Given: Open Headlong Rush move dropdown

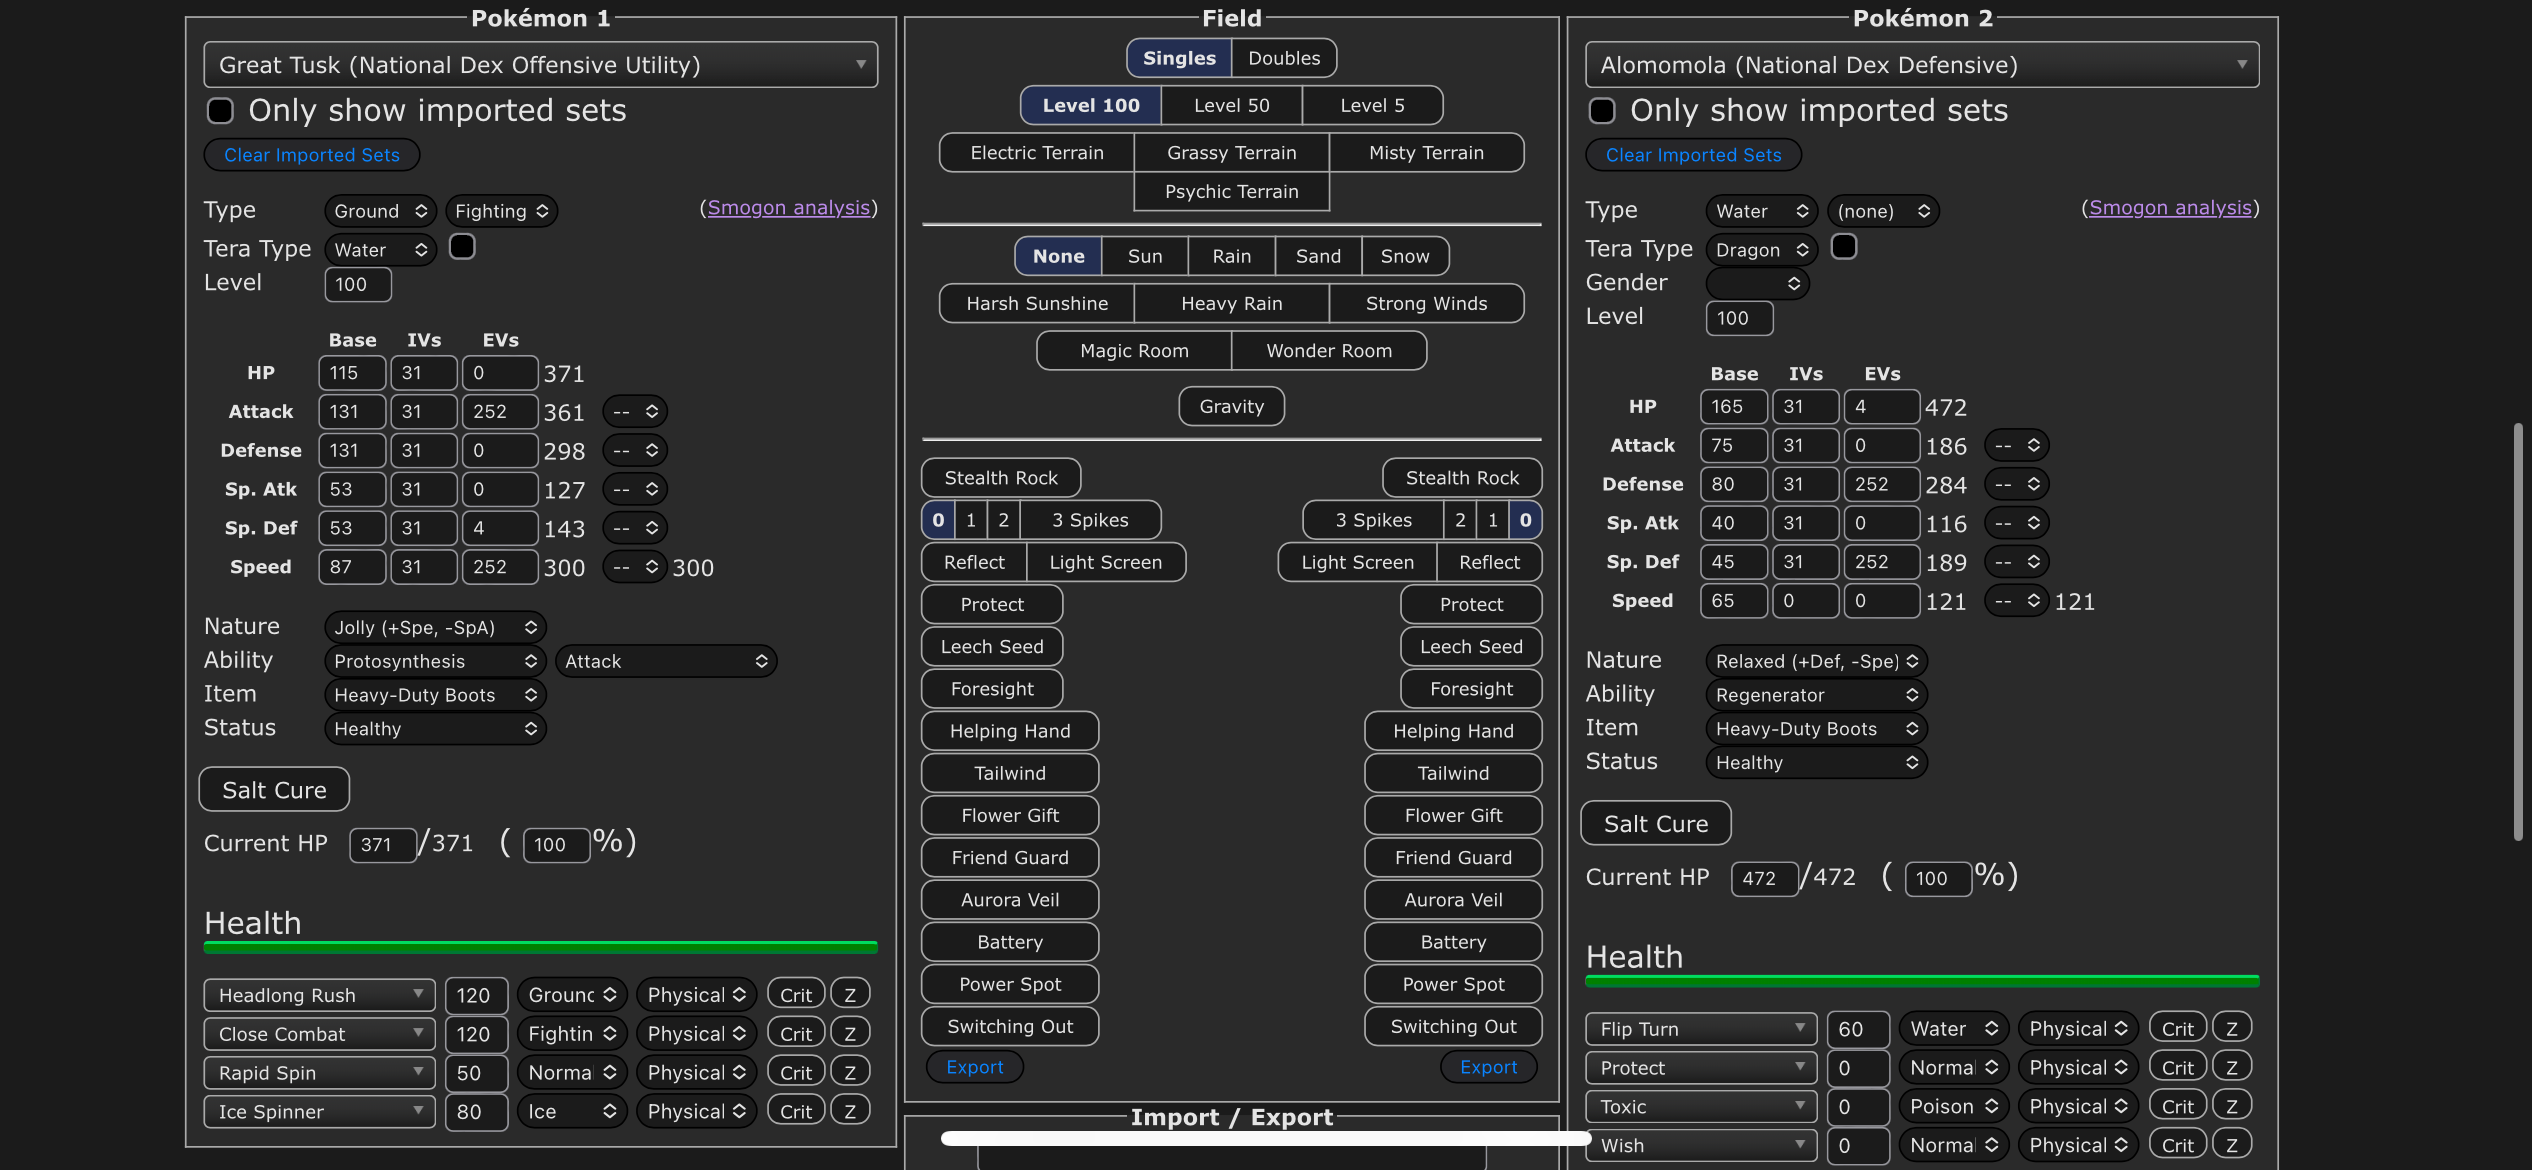Looking at the screenshot, I should point(320,996).
